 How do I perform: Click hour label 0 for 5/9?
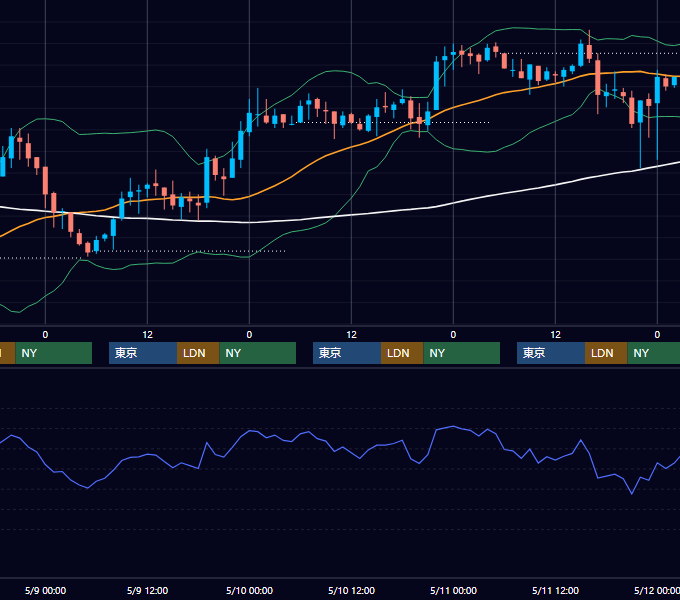pos(45,335)
